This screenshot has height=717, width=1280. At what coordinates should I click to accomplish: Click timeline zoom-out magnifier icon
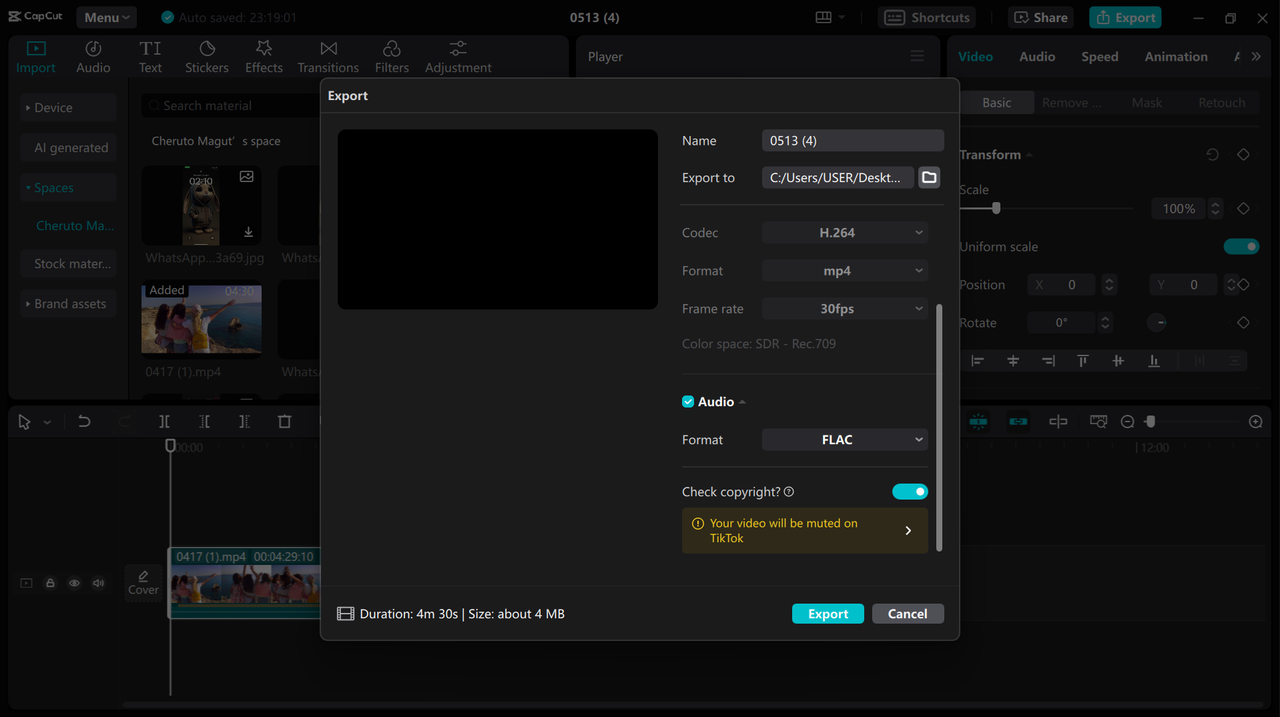(x=1127, y=422)
